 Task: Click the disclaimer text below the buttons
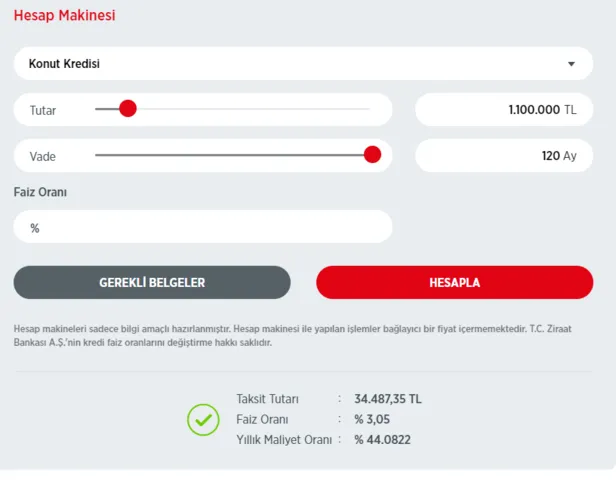(300, 335)
